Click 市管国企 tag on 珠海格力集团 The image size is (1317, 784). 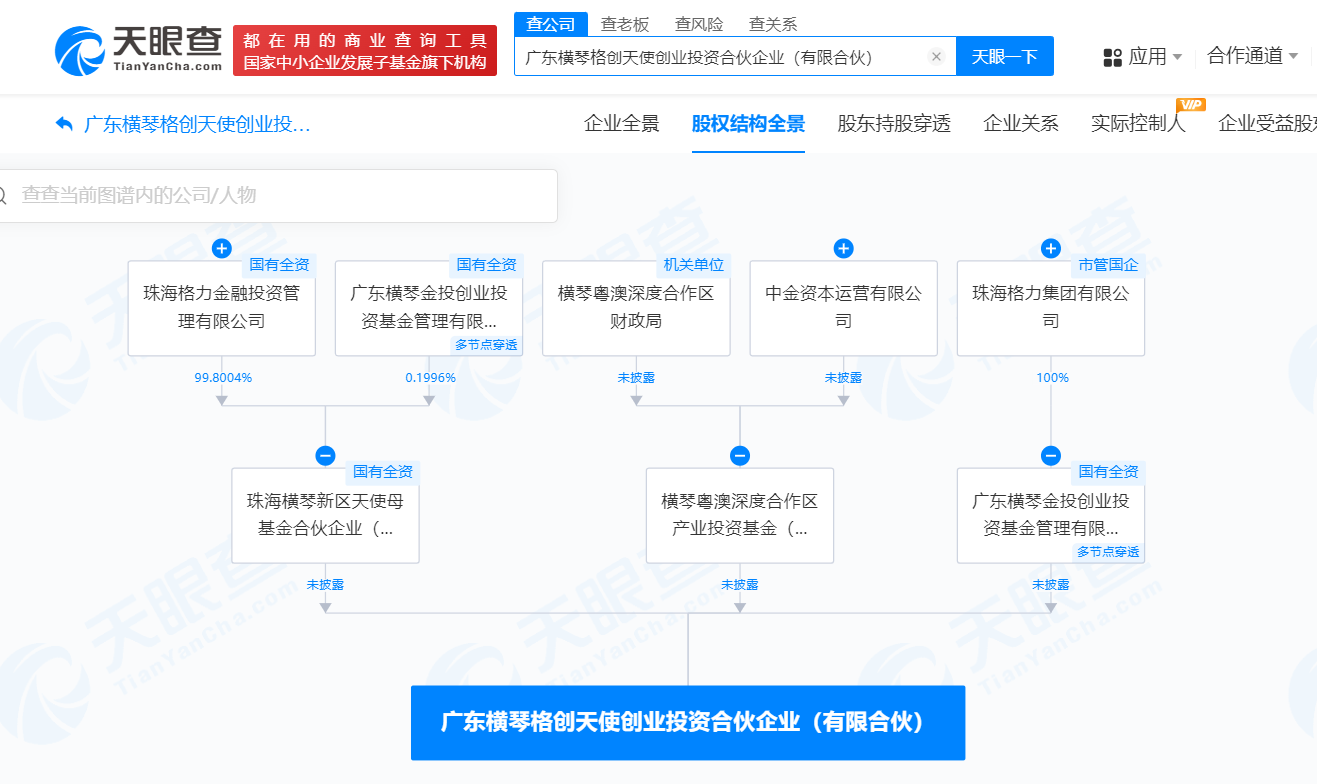pyautogui.click(x=1108, y=265)
